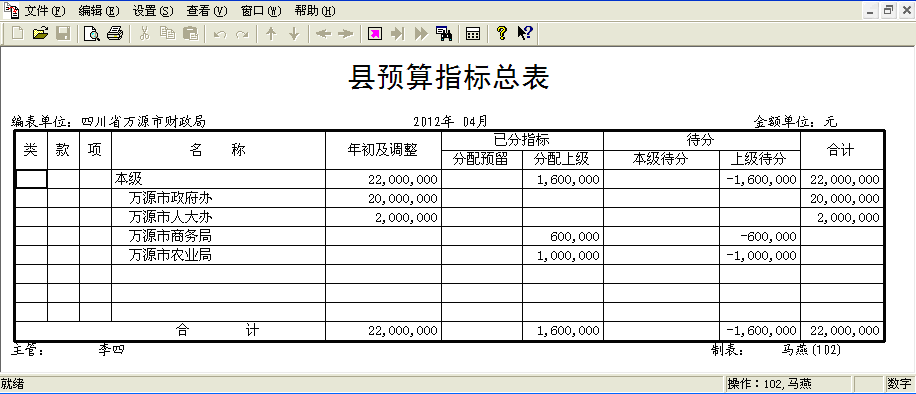The height and width of the screenshot is (394, 916).
Task: Select the 万源市人大办 row name
Action: point(218,217)
